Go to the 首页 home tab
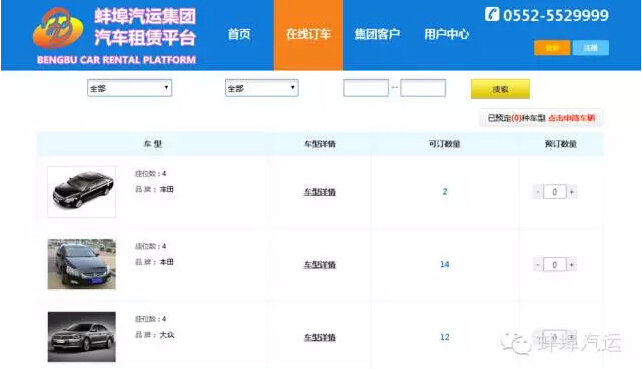The height and width of the screenshot is (369, 642). tap(239, 34)
